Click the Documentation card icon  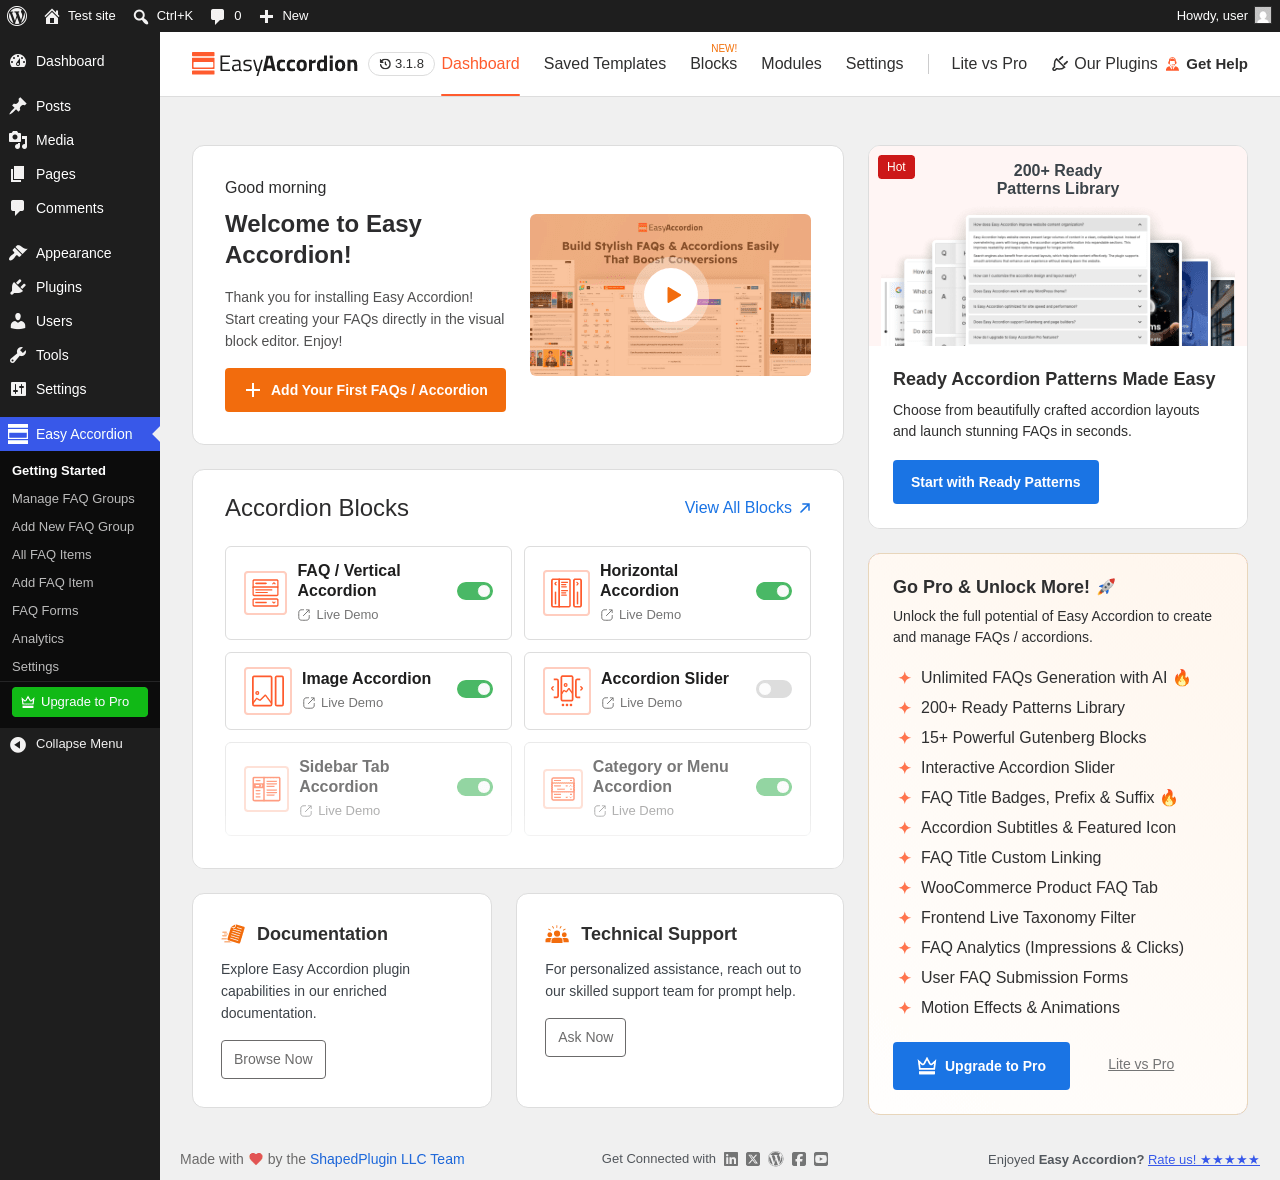[233, 934]
